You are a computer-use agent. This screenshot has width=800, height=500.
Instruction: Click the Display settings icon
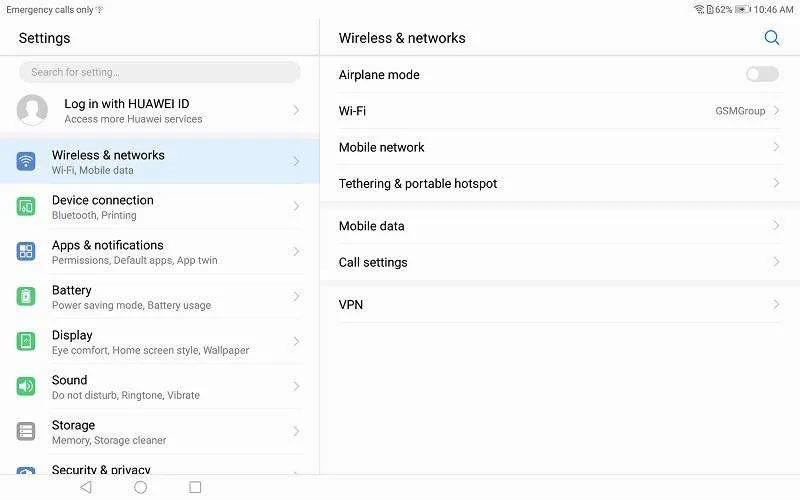[x=26, y=342]
